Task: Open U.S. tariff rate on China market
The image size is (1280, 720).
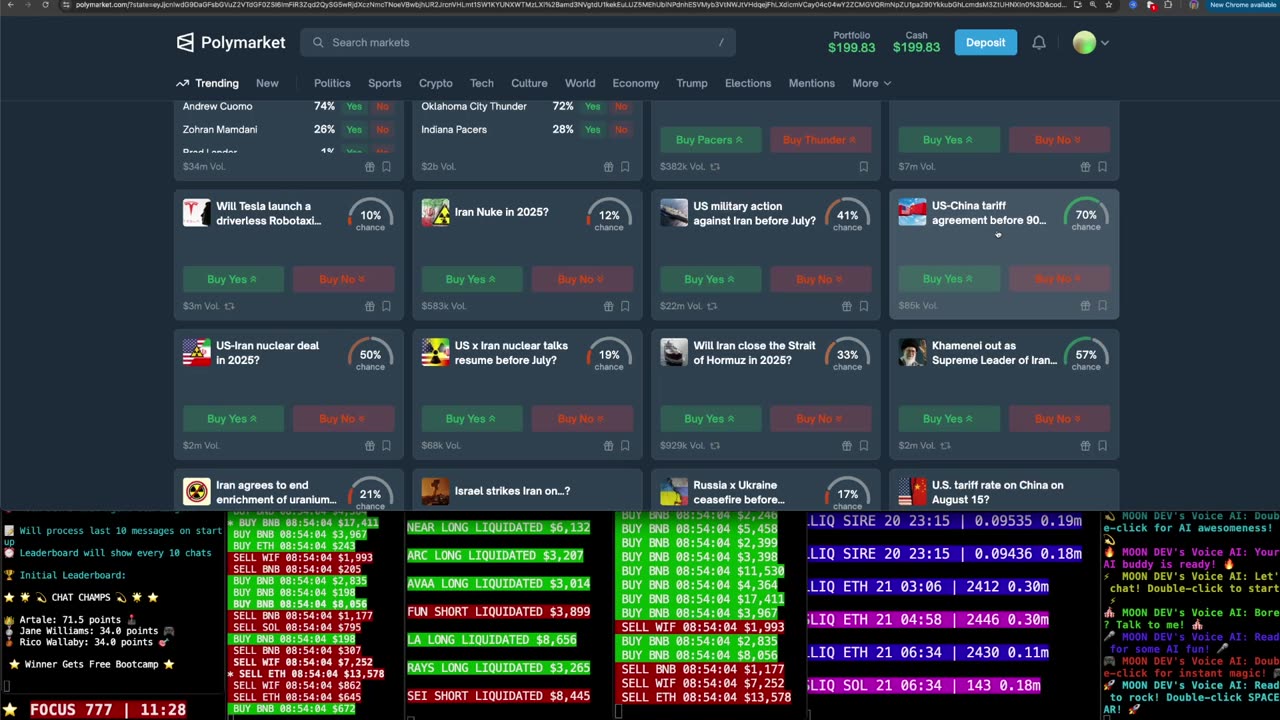Action: click(x=997, y=492)
